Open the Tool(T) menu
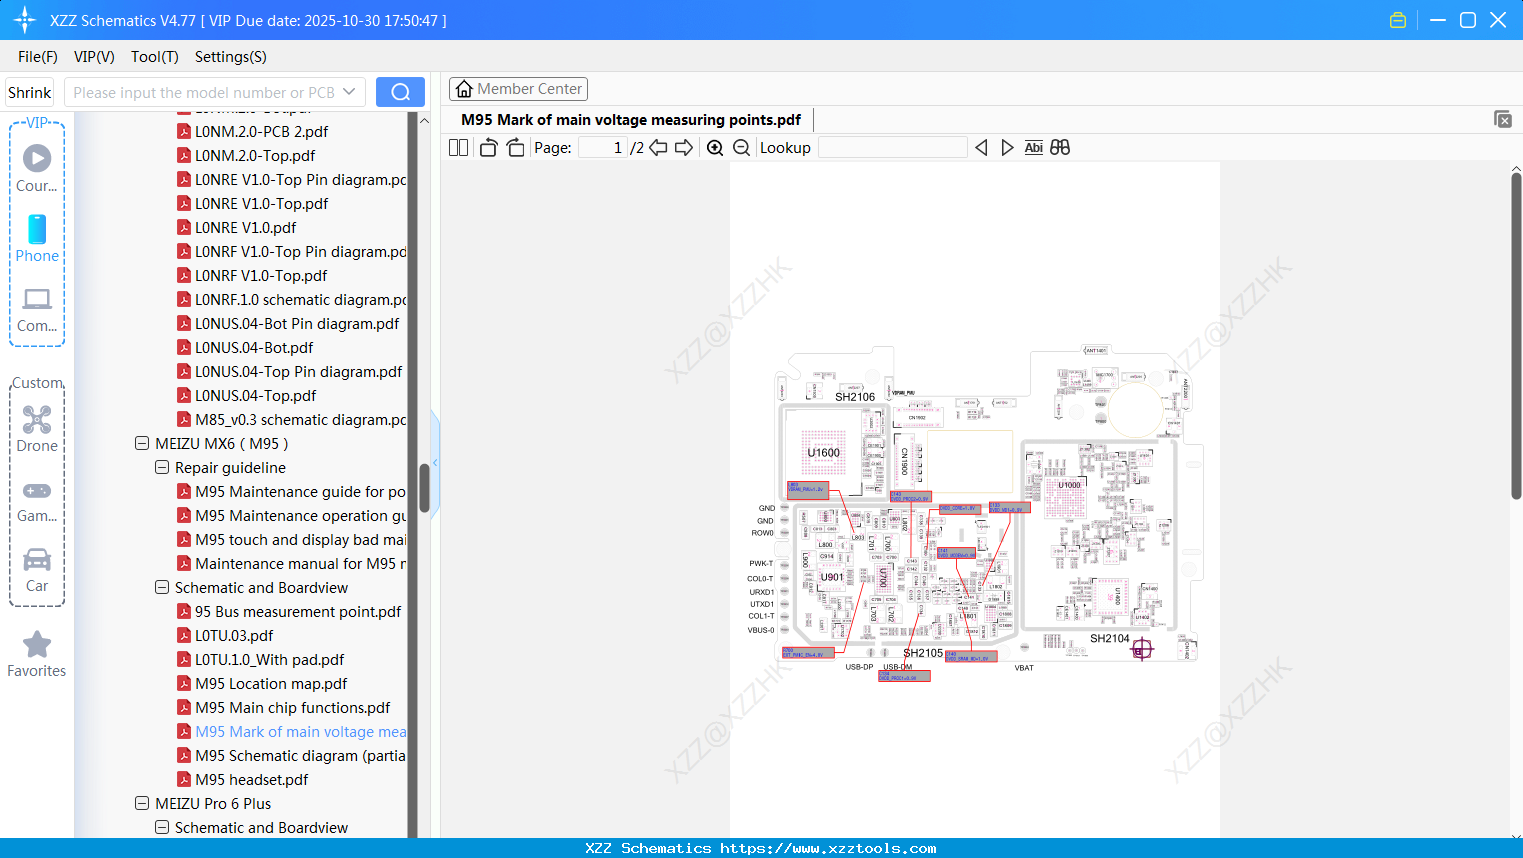This screenshot has height=858, width=1523. point(154,57)
